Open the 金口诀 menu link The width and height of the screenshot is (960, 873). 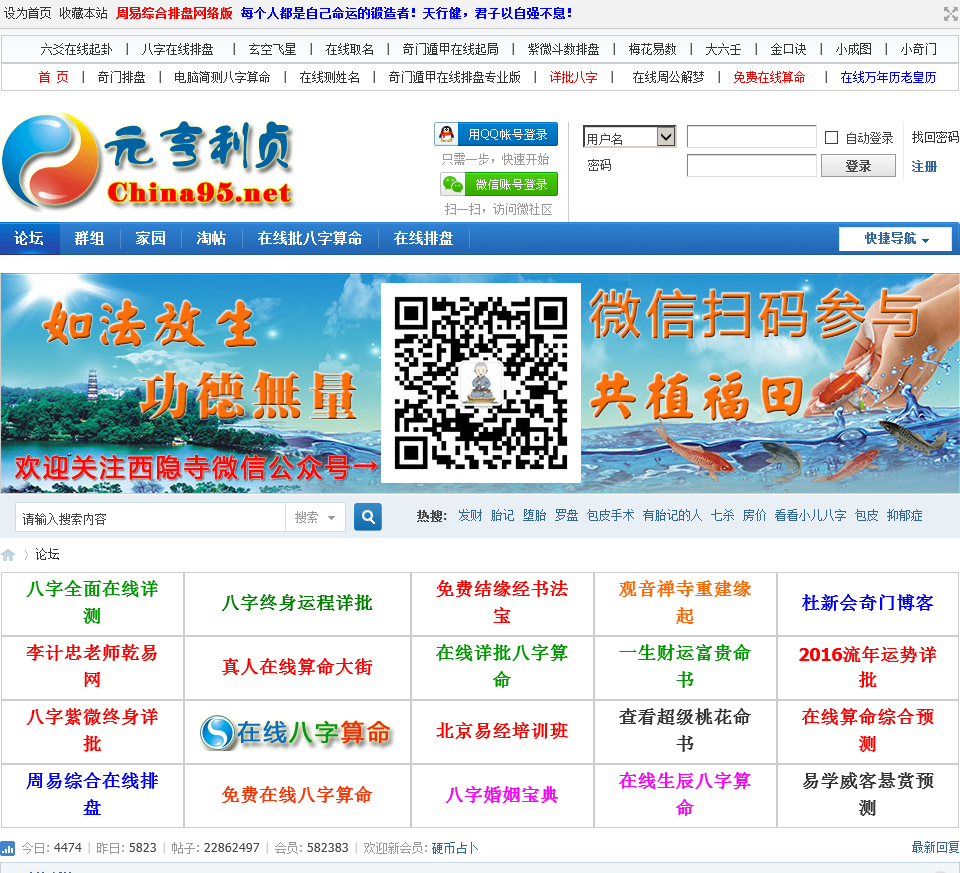click(789, 49)
